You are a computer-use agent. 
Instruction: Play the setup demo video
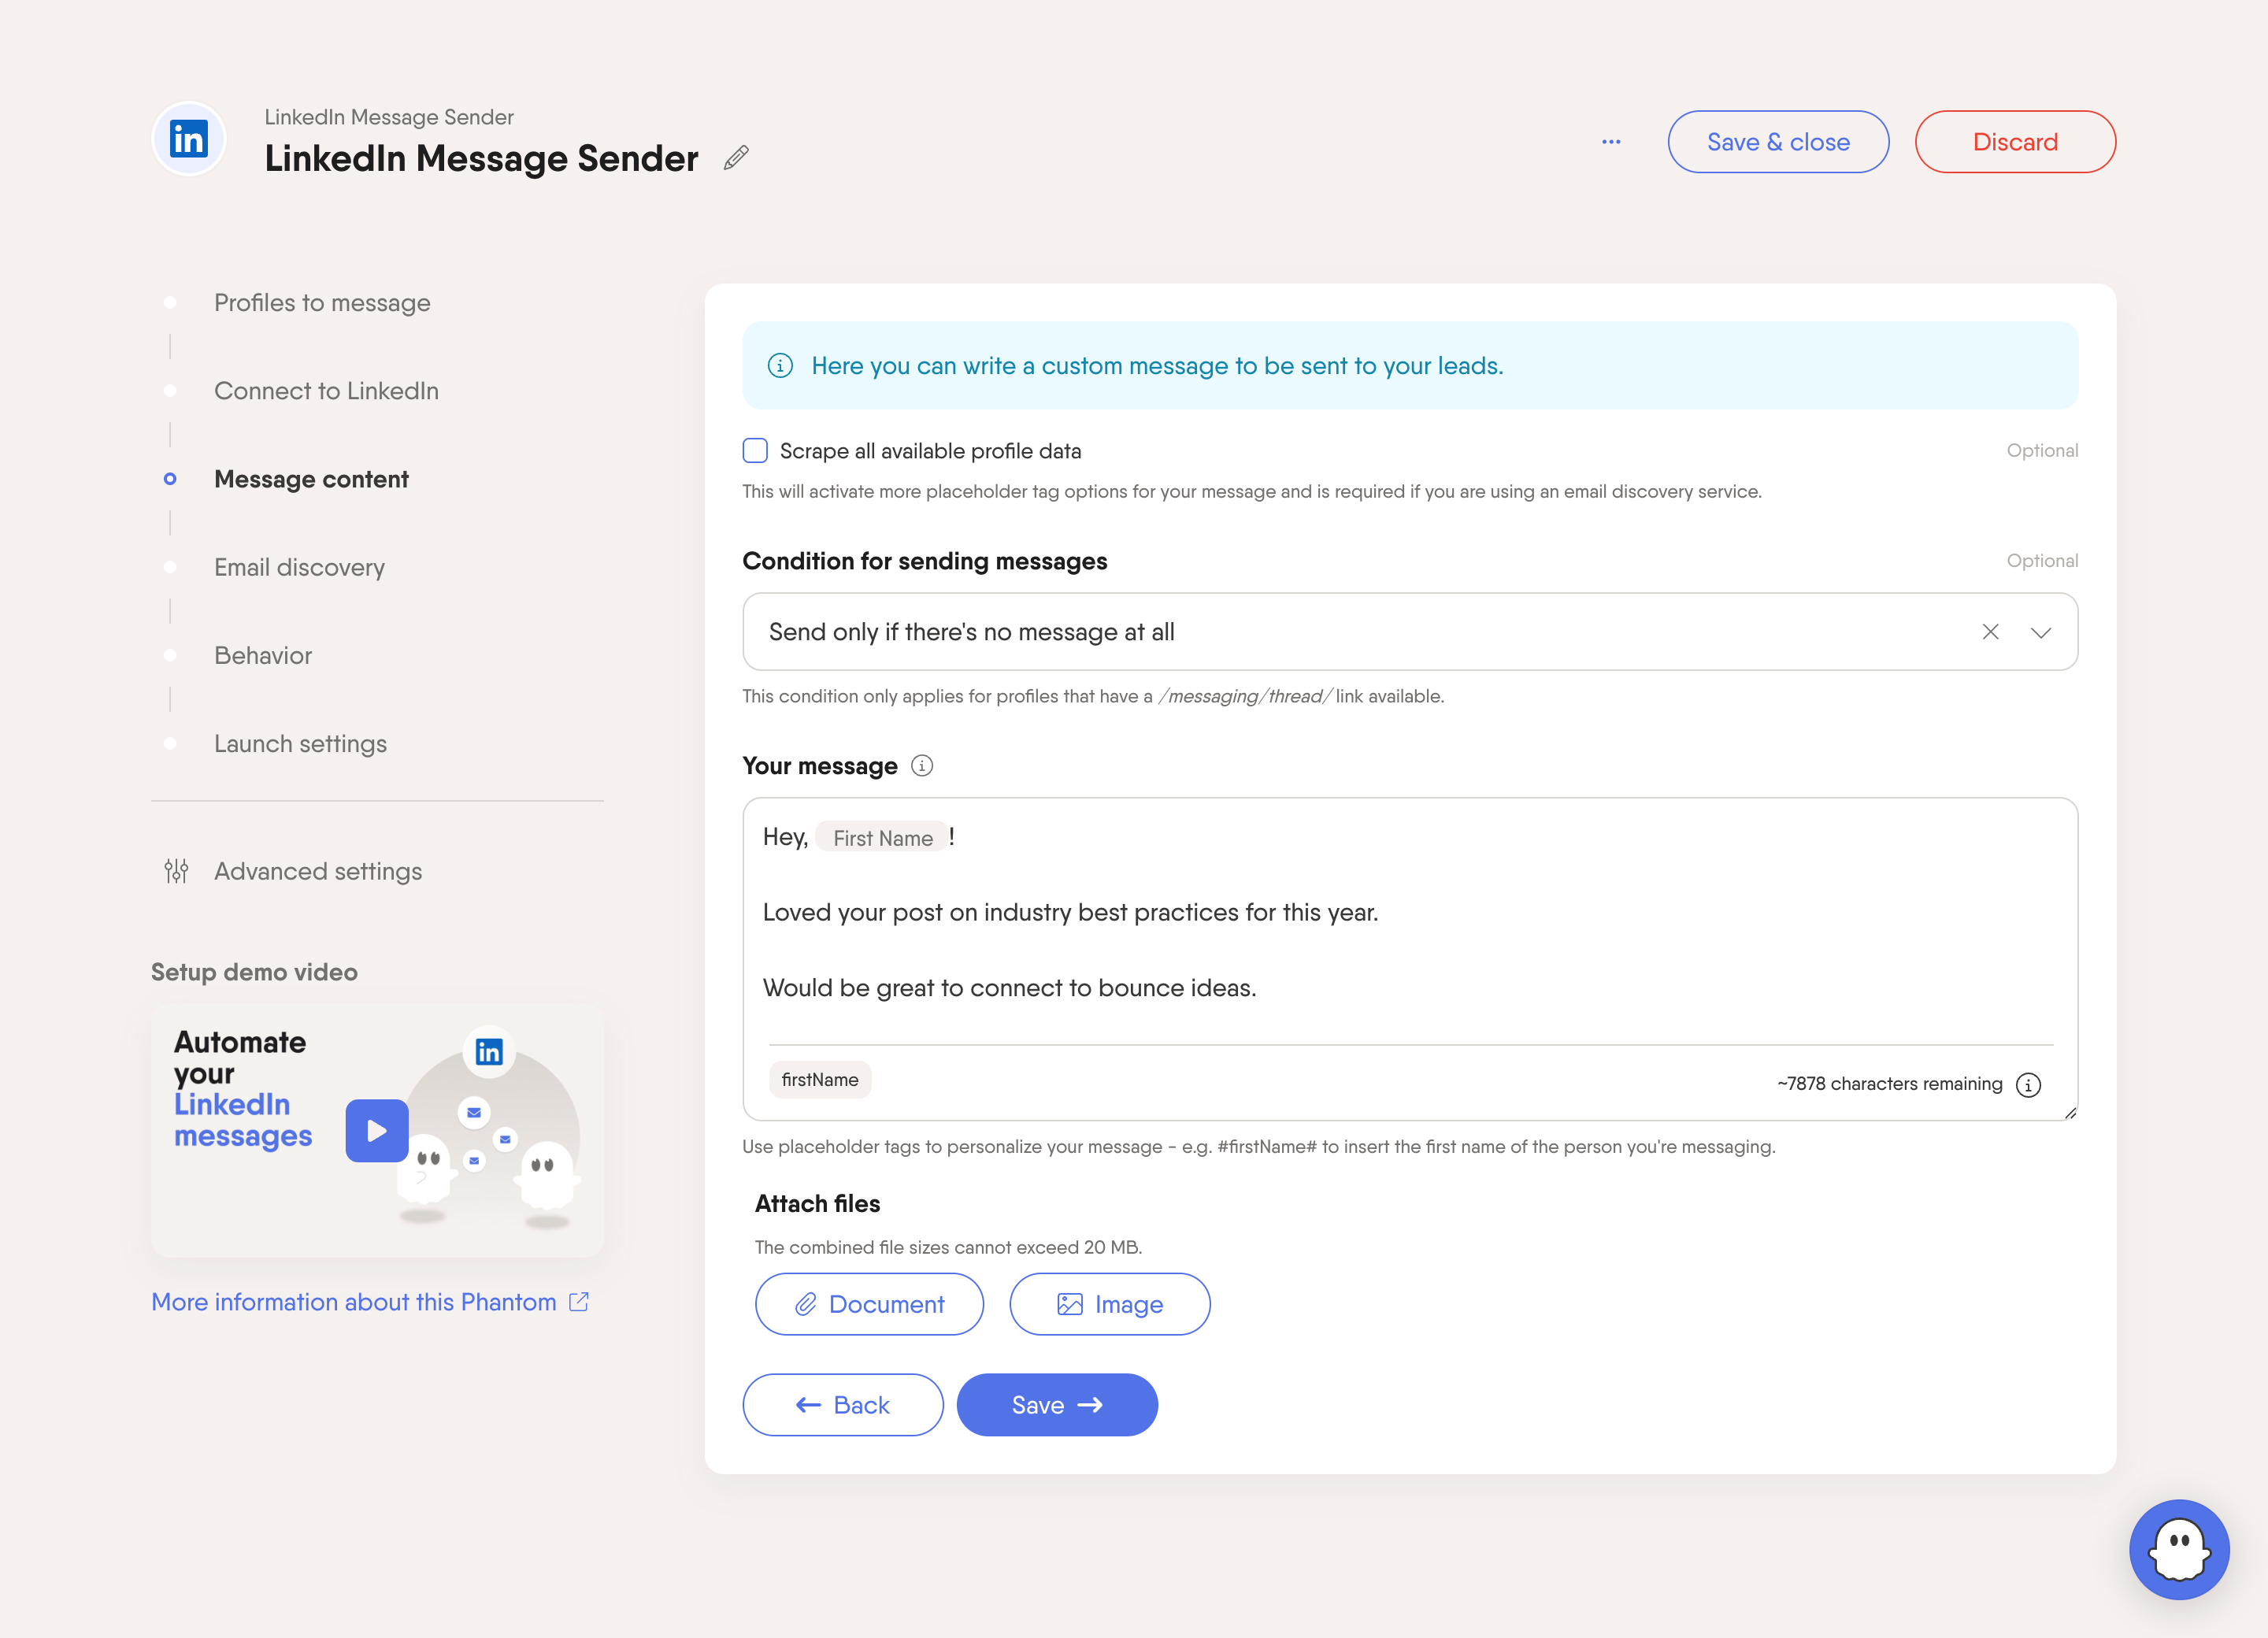[377, 1131]
